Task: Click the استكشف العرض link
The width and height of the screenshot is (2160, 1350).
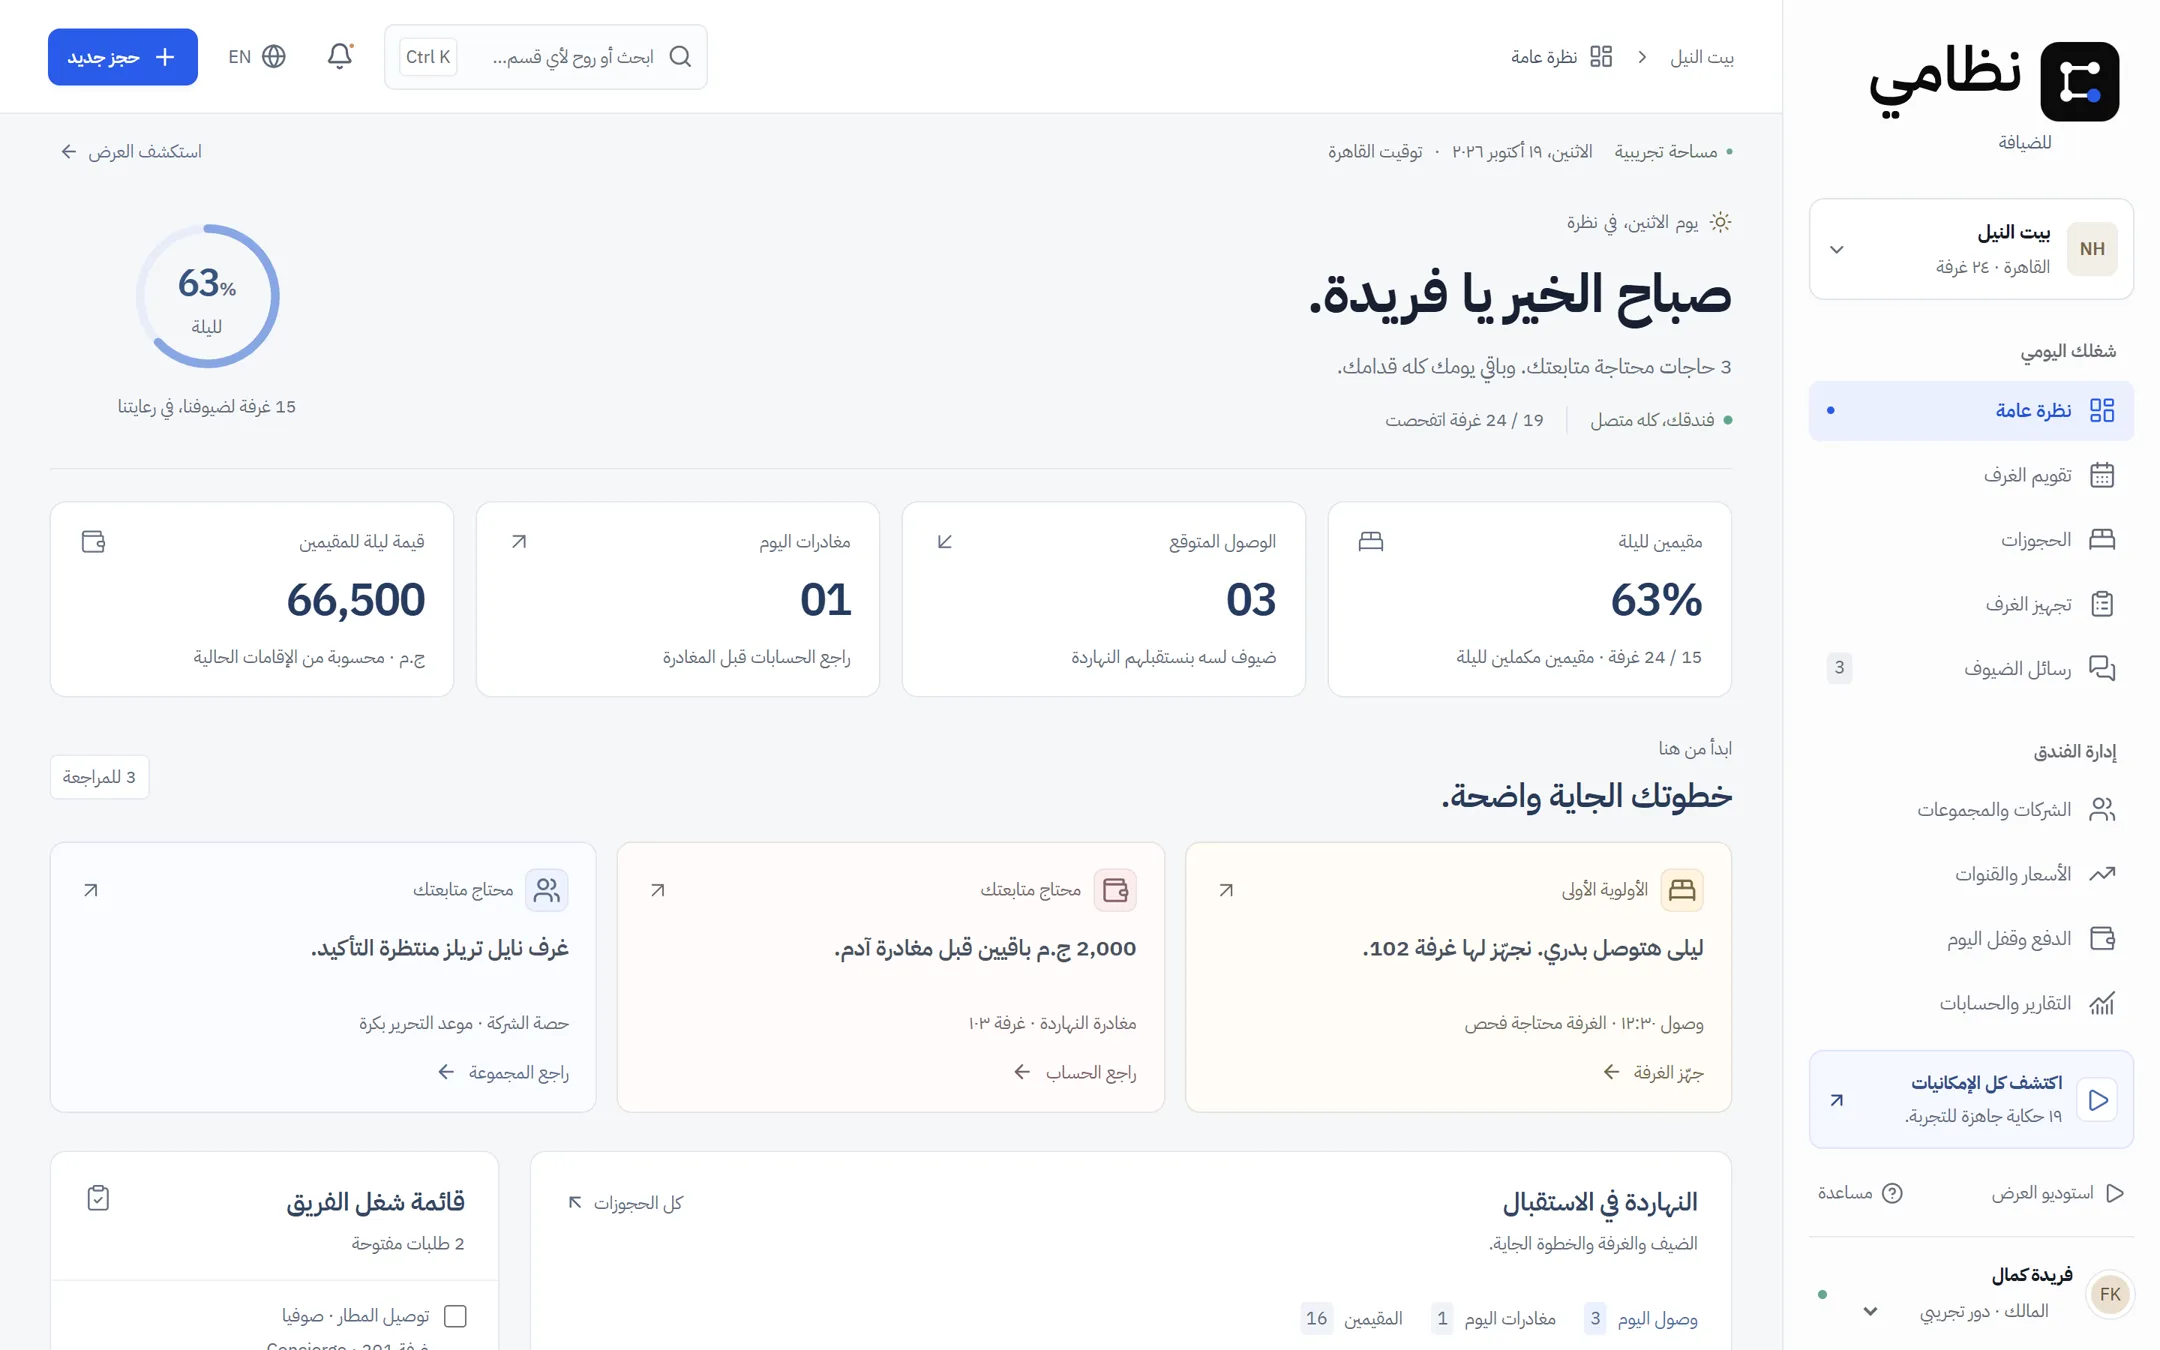Action: 131,152
